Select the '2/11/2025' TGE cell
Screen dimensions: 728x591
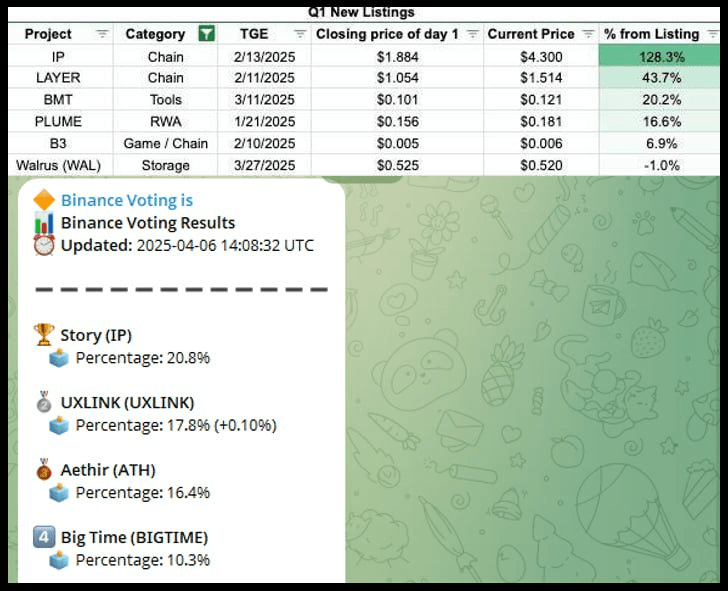click(265, 78)
